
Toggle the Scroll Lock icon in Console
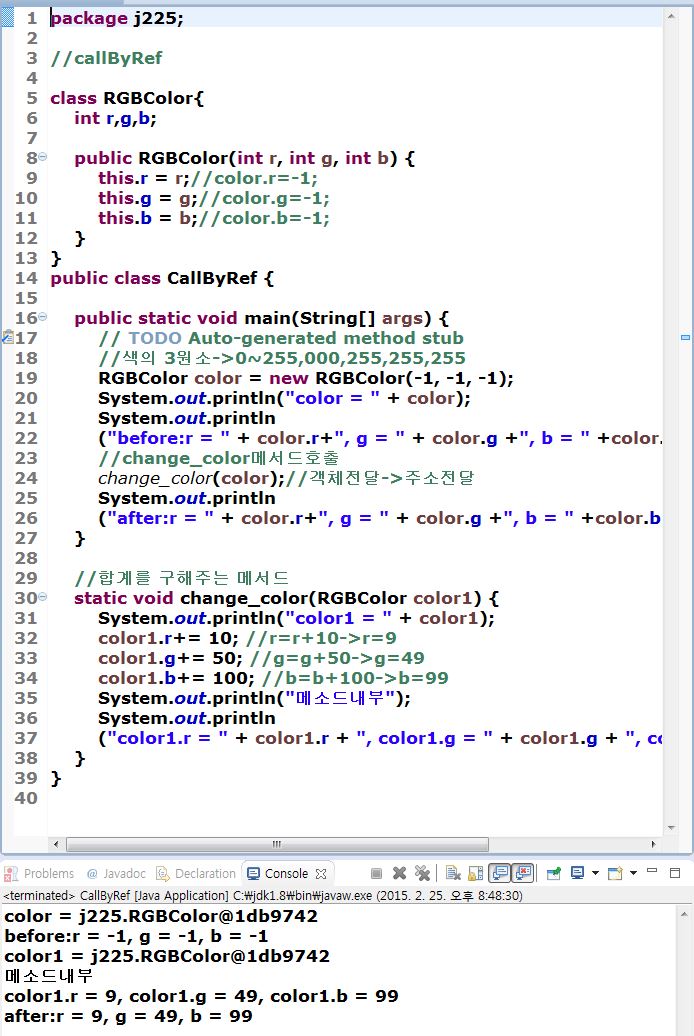coord(475,873)
